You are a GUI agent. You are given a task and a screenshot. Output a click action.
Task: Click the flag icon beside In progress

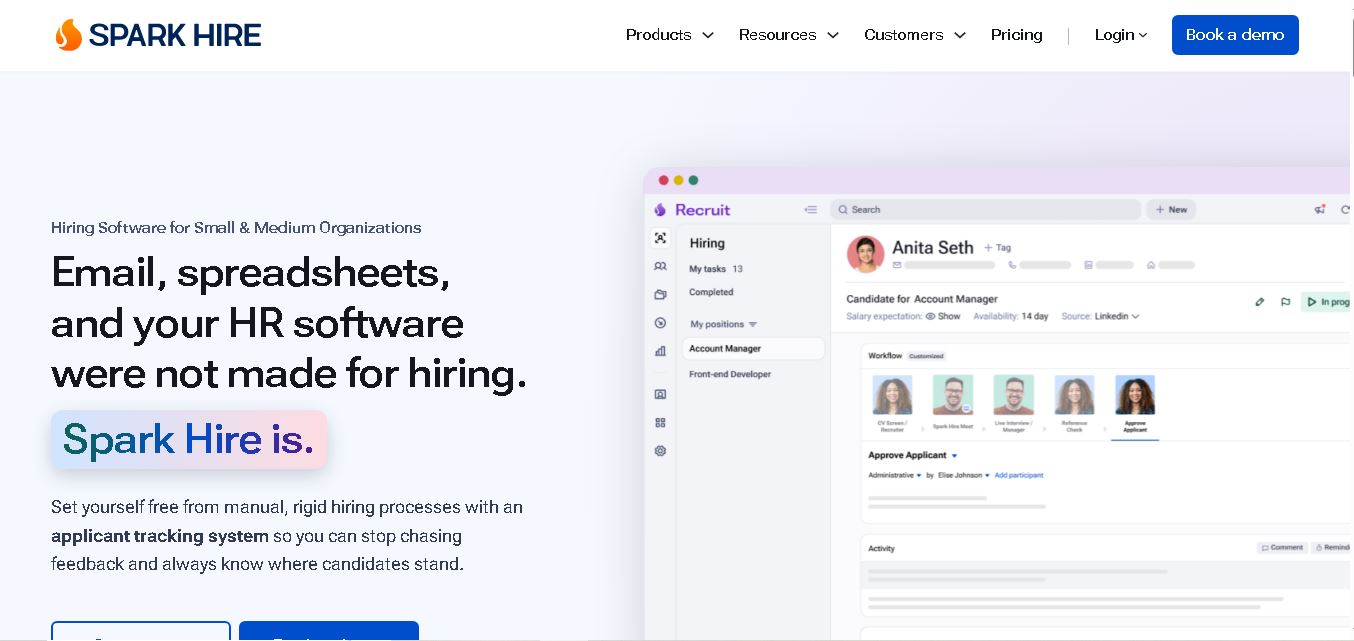point(1285,301)
